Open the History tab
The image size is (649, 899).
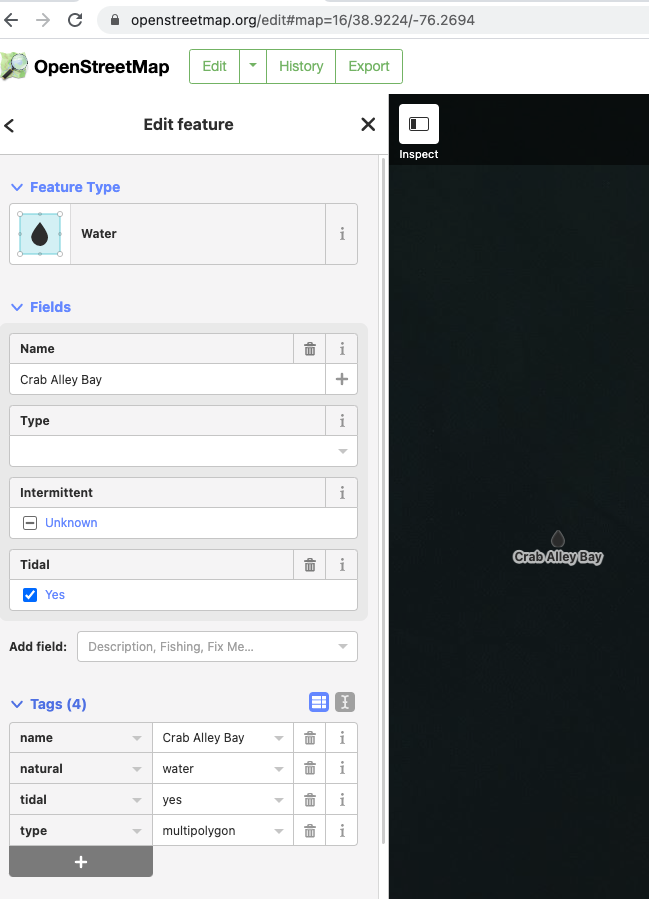pos(301,67)
